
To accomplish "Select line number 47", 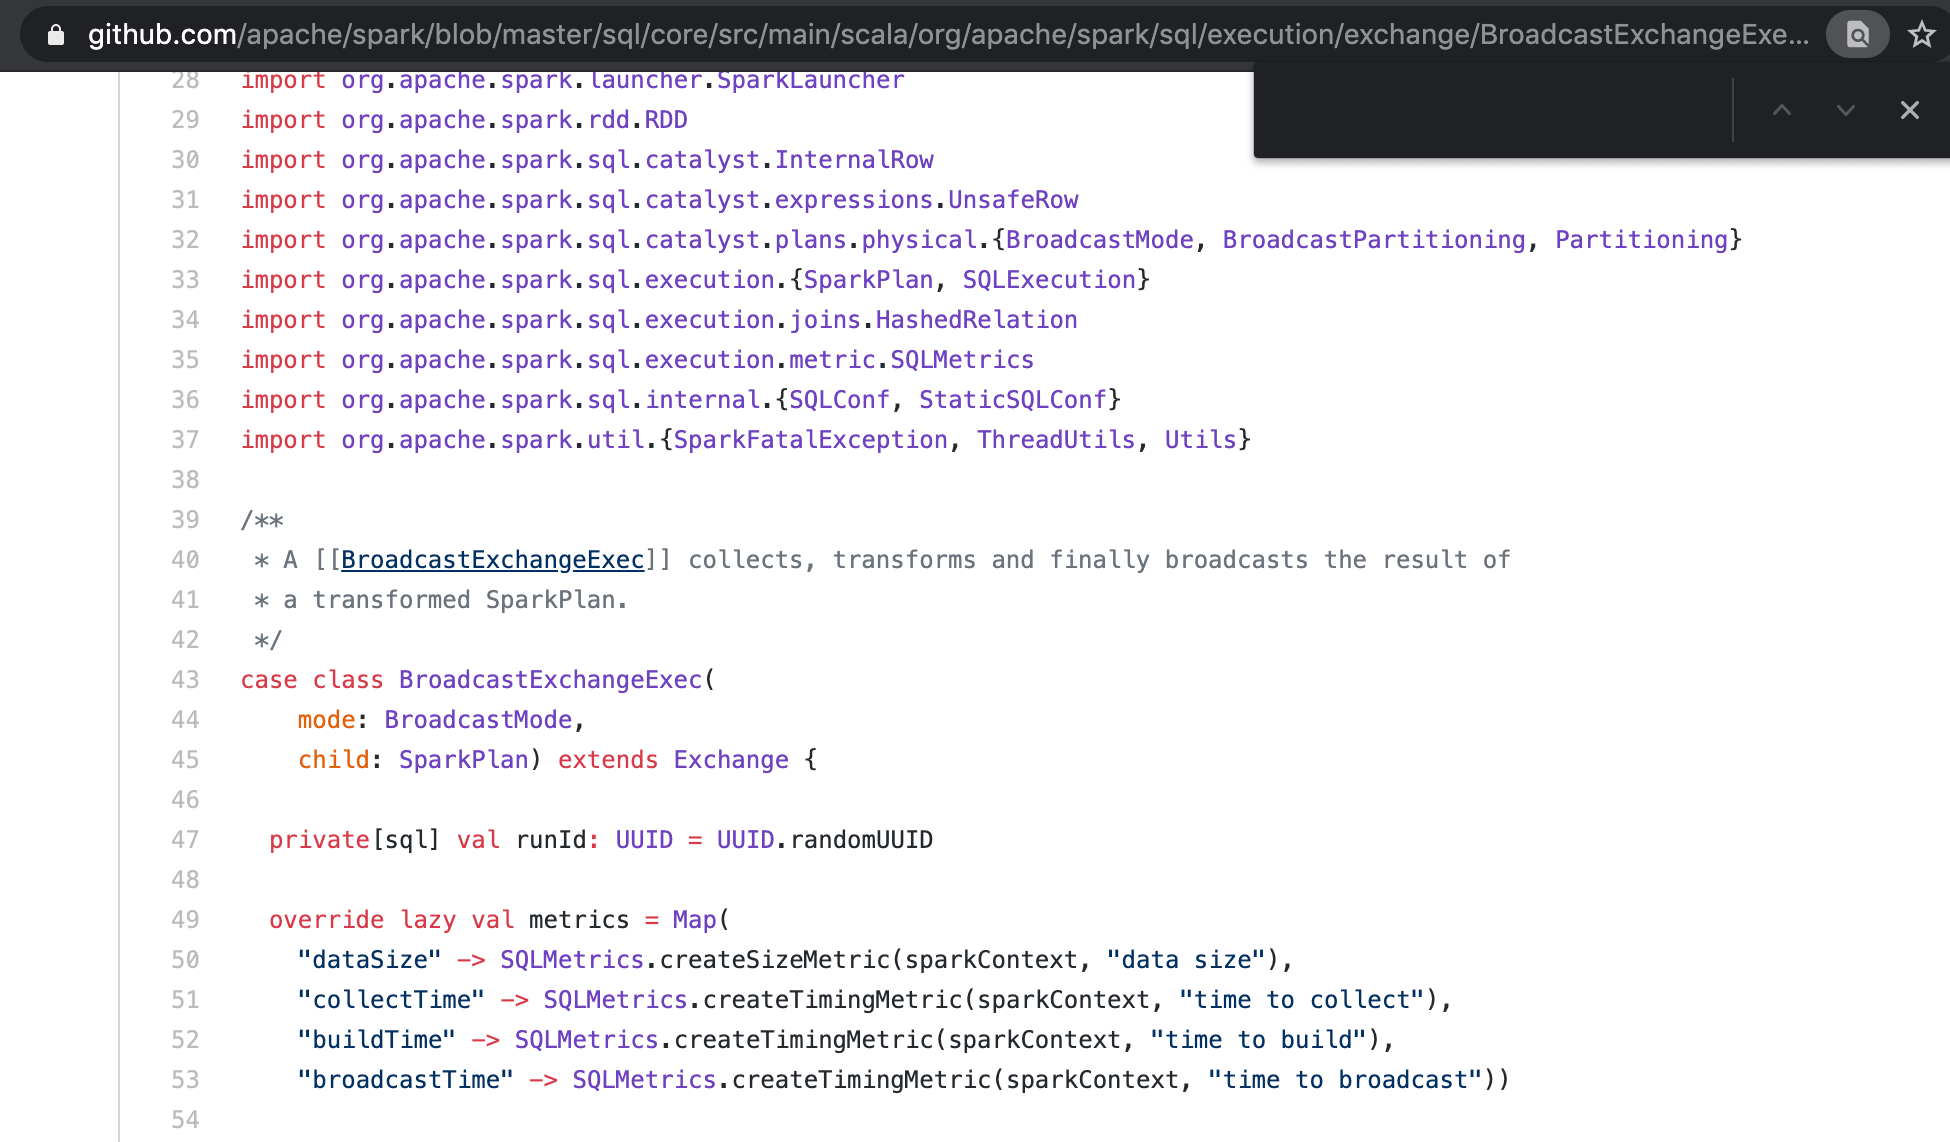I will (185, 840).
